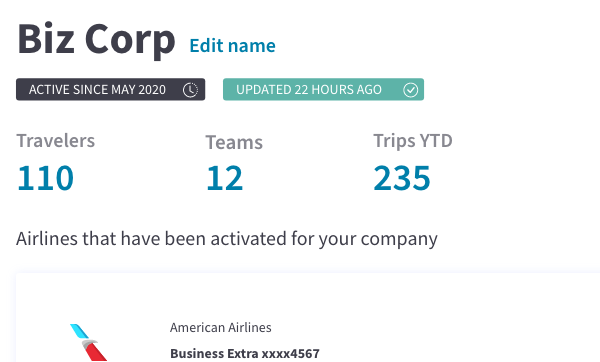Click Business Extra xxxx4567 account number
Viewport: 600px width, 362px height.
click(x=245, y=353)
